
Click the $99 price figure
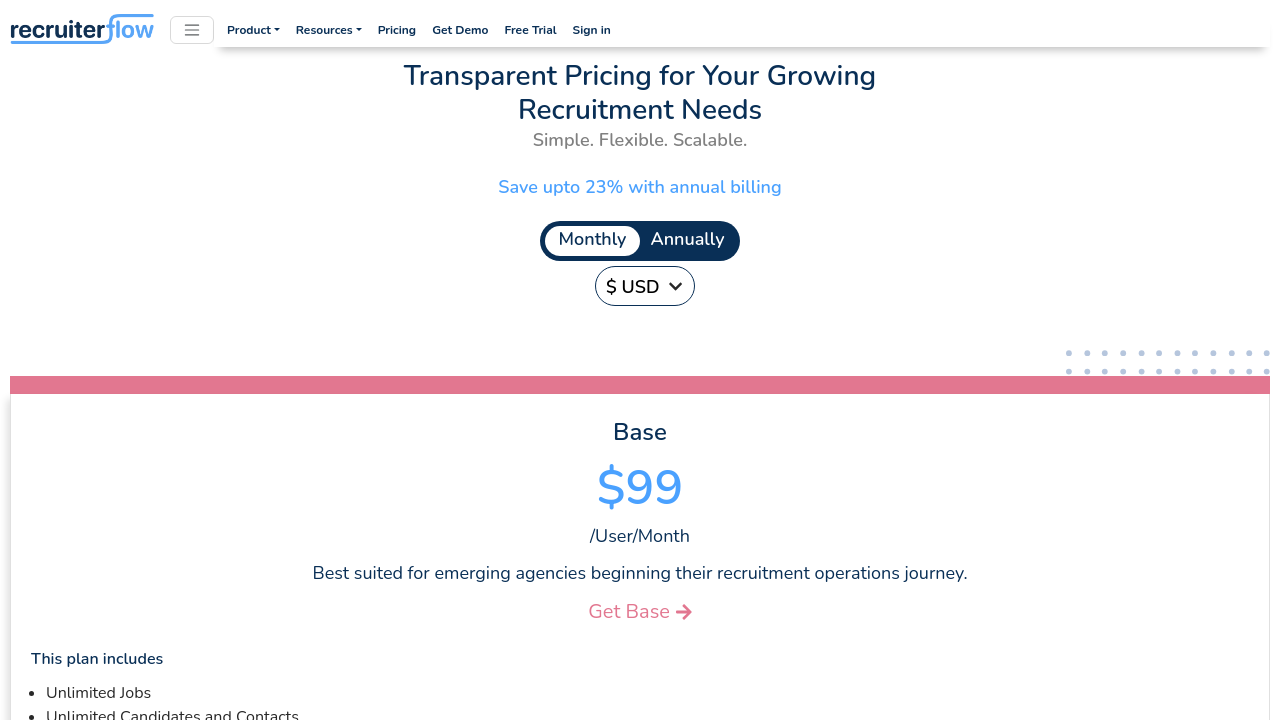pos(640,487)
